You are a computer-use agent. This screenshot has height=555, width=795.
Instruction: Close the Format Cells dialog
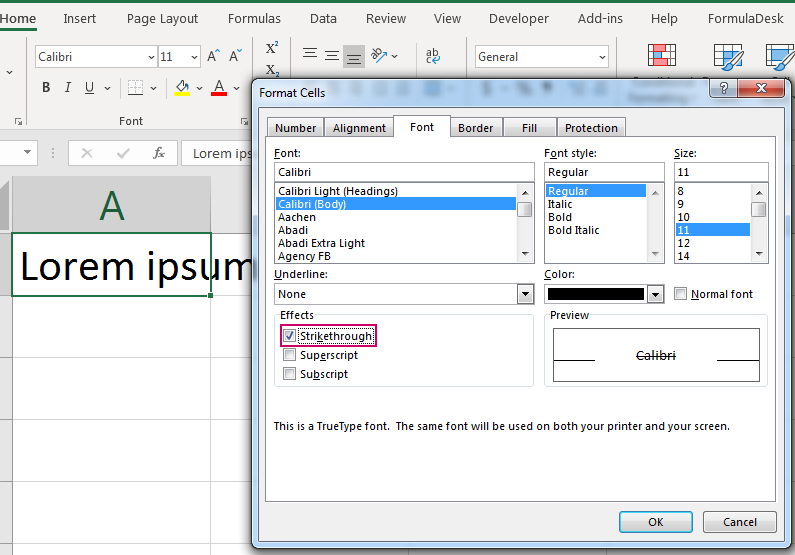761,88
